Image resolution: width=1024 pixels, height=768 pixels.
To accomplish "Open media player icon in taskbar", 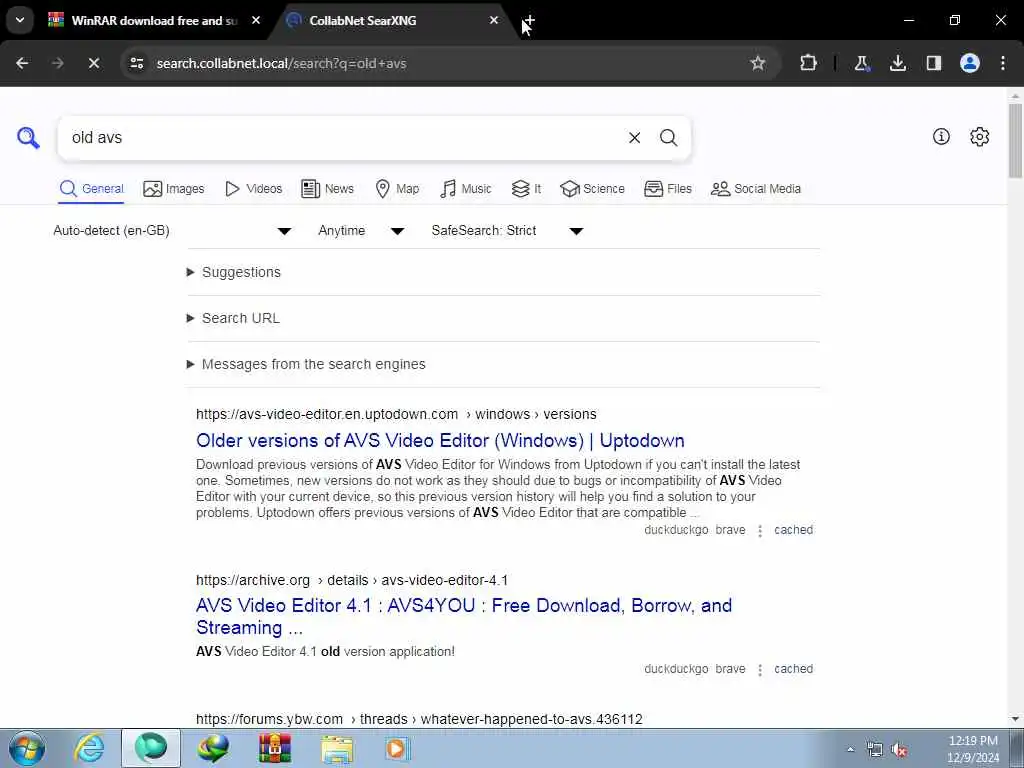I will point(398,748).
